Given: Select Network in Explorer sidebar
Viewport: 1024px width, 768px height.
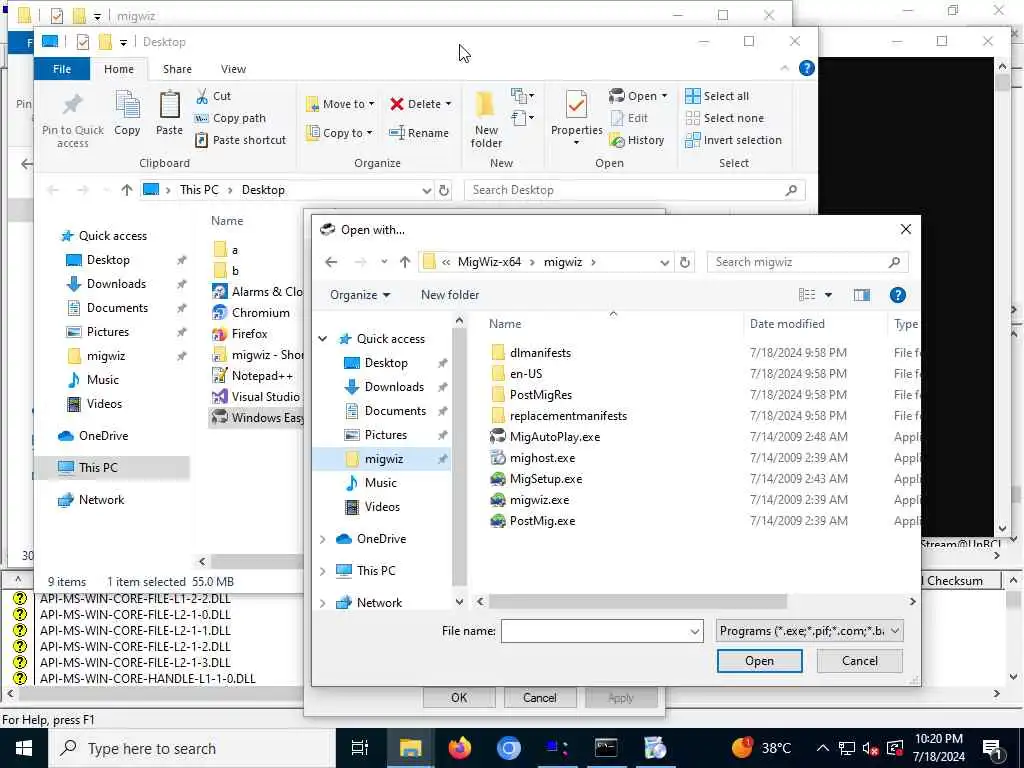Looking at the screenshot, I should pyautogui.click(x=101, y=500).
